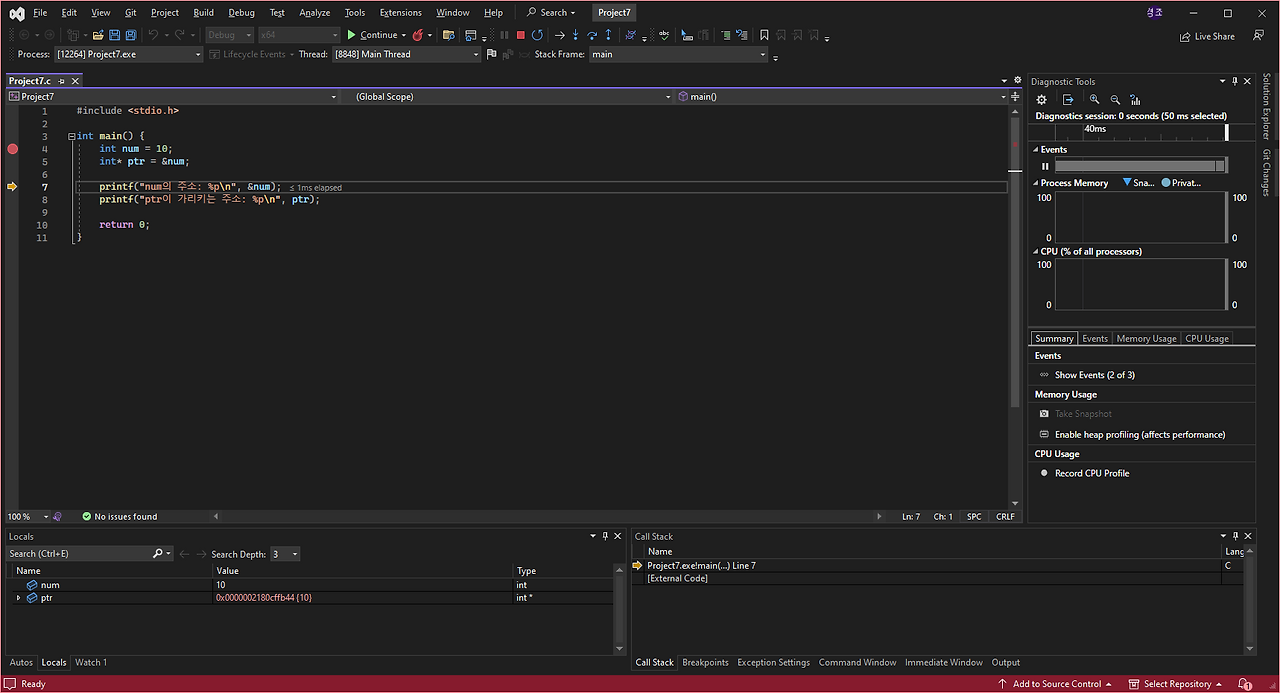Click the Continue debugging button
The height and width of the screenshot is (693, 1280).
[x=377, y=35]
